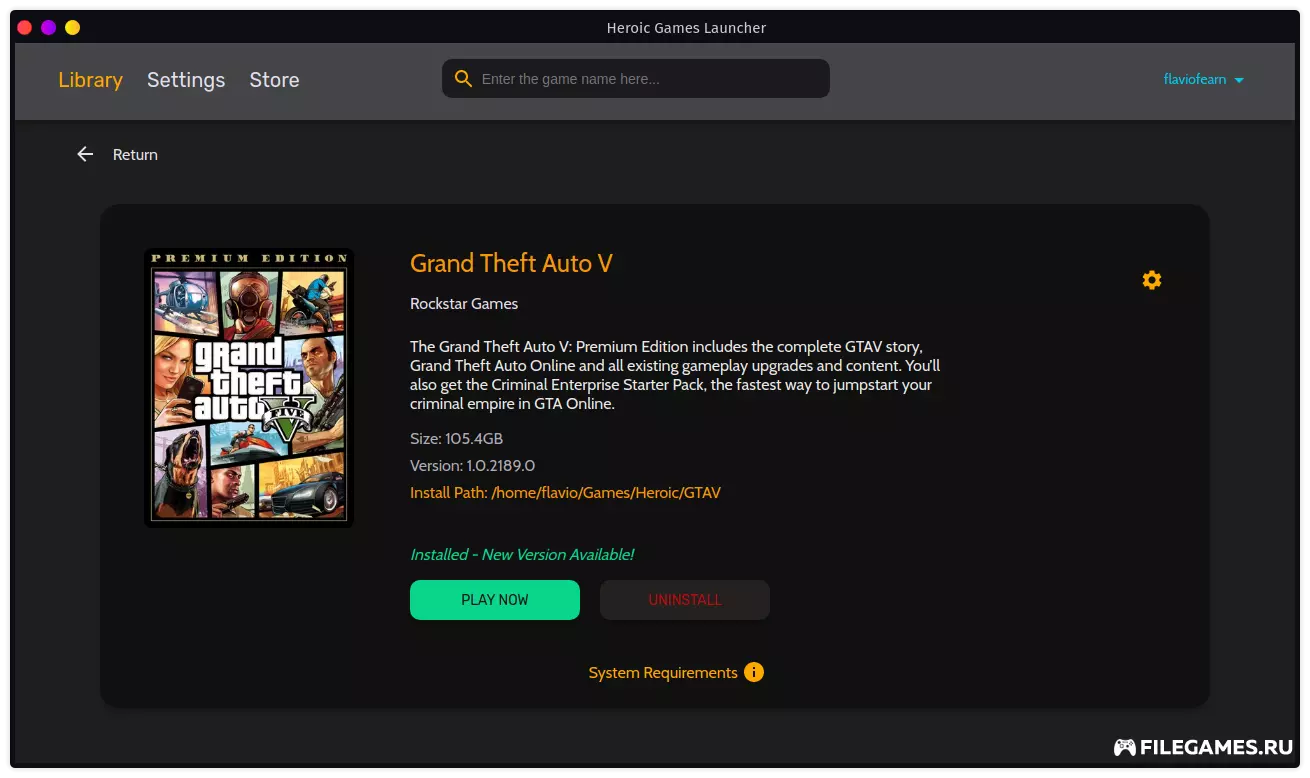This screenshot has width=1310, height=778.
Task: Click the Uninstall button
Action: (x=685, y=600)
